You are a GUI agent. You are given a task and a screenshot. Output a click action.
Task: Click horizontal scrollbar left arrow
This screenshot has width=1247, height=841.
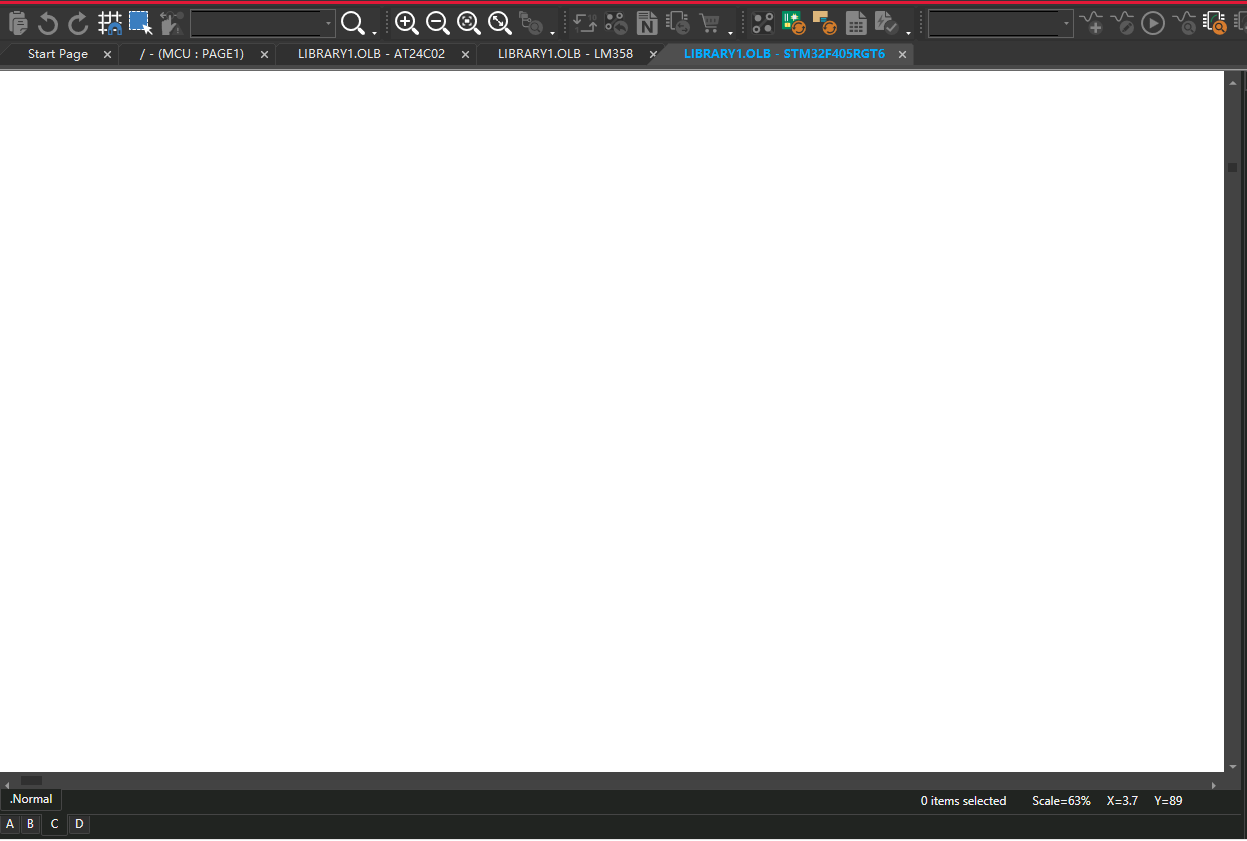click(x=7, y=785)
